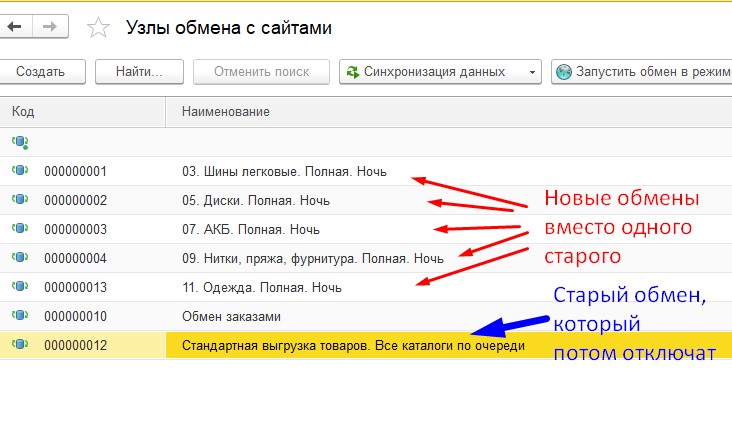The width and height of the screenshot is (732, 440).
Task: Click node icon for row 000000002
Action: 19,200
